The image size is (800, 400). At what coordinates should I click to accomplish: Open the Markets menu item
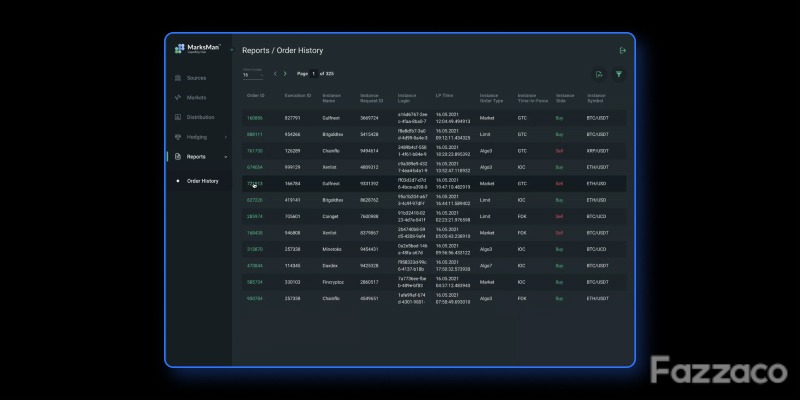196,97
